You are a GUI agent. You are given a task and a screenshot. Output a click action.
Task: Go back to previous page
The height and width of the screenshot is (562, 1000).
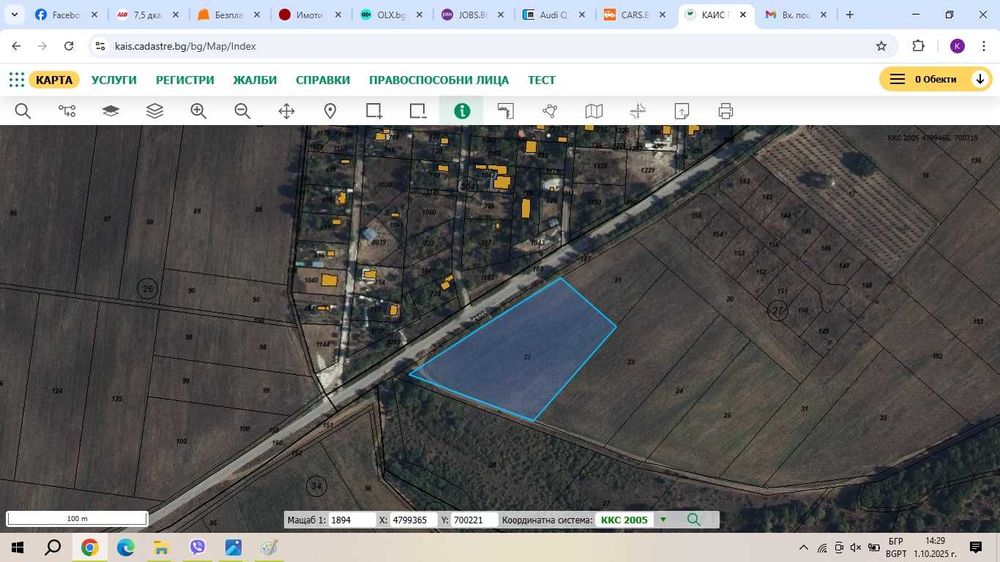point(17,46)
